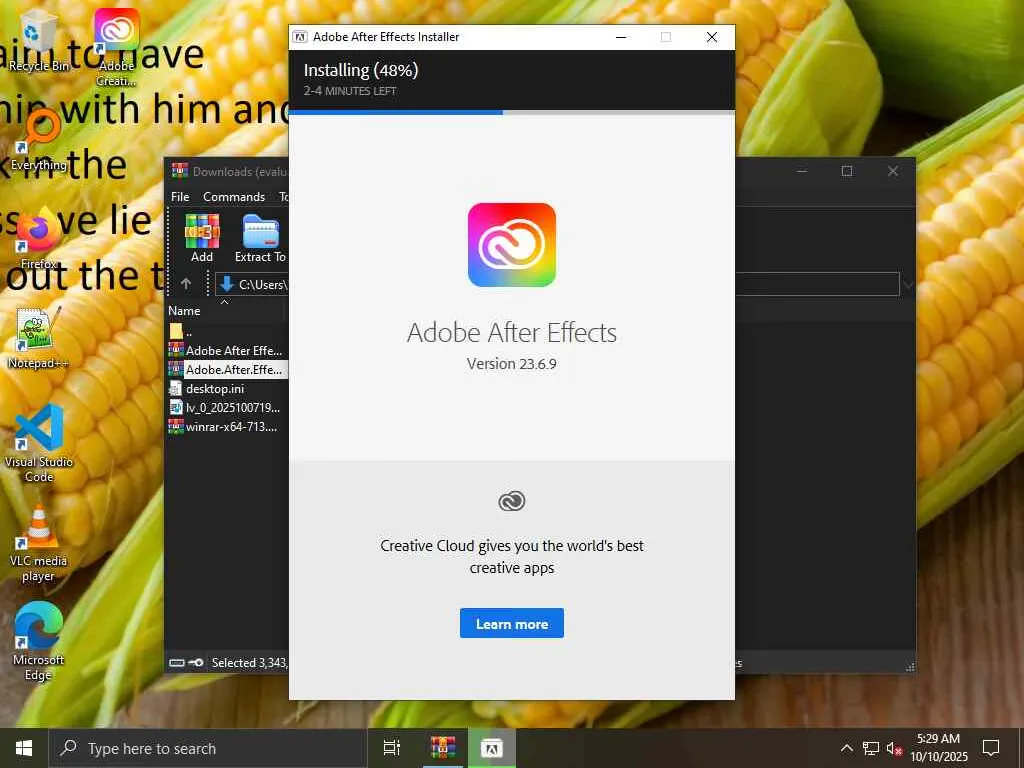The width and height of the screenshot is (1024, 768).
Task: Click the taskbar search box
Action: [x=208, y=748]
